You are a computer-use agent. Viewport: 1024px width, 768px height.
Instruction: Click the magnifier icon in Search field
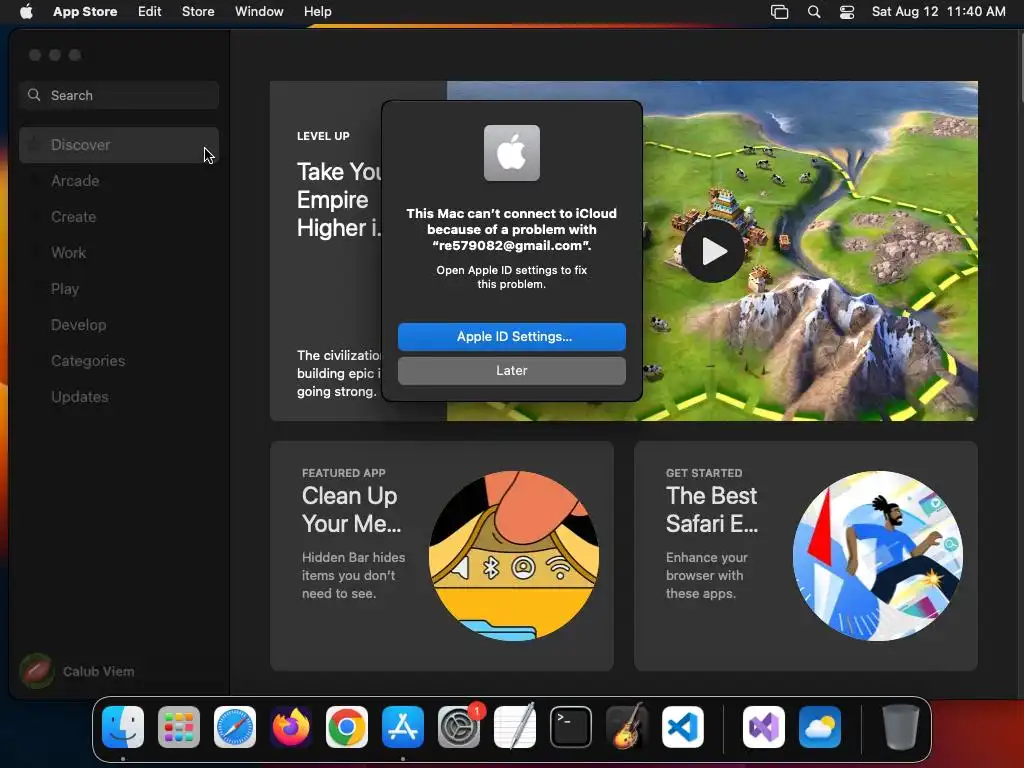tap(34, 95)
